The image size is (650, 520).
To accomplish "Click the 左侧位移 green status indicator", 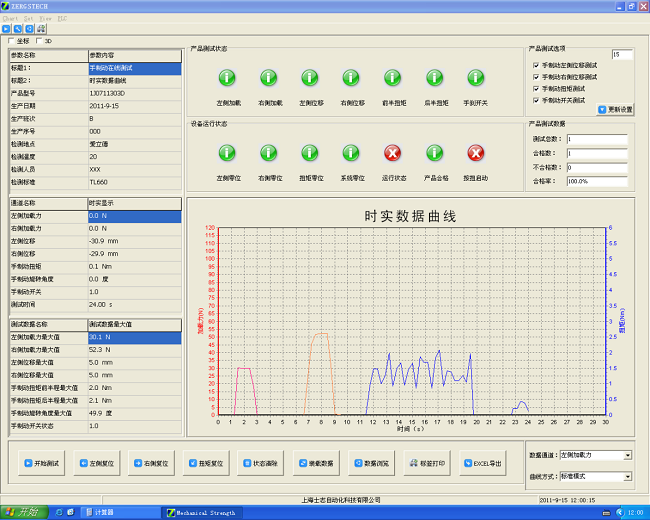I will [310, 78].
